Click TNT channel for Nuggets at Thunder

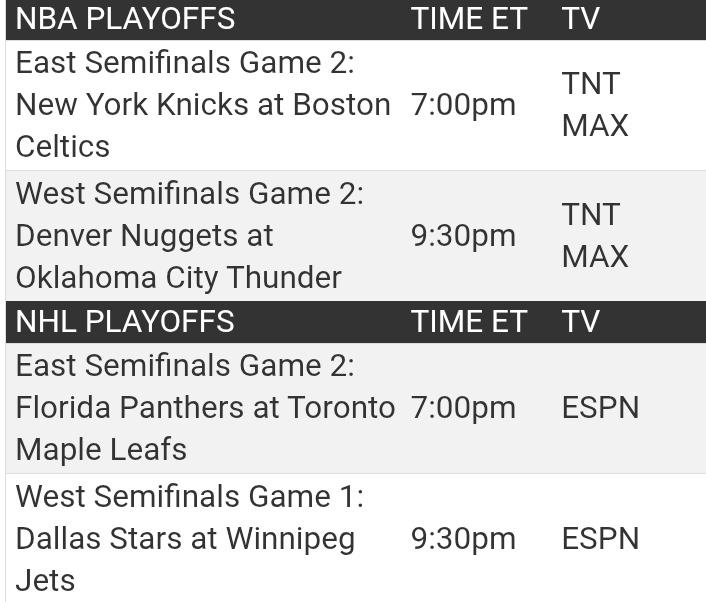(x=591, y=215)
